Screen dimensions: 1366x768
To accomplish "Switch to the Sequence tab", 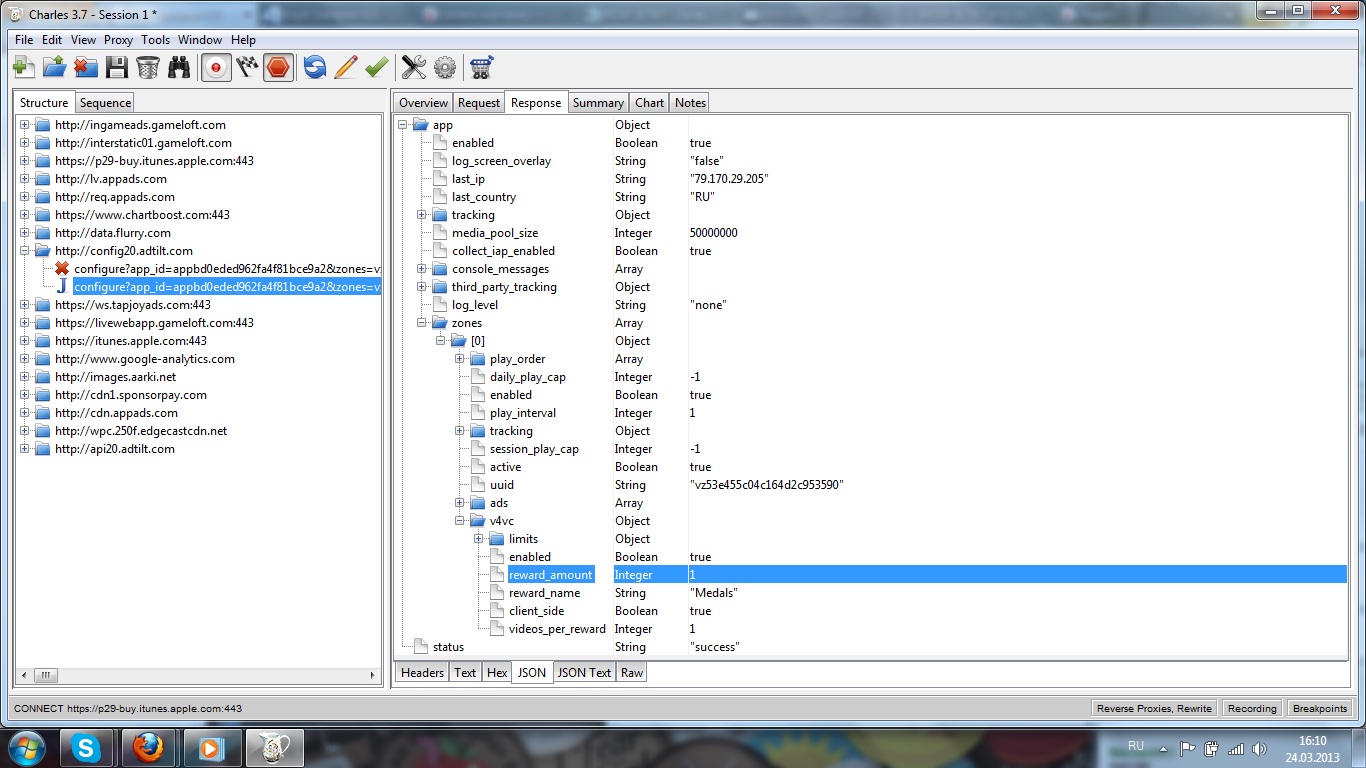I will click(105, 102).
